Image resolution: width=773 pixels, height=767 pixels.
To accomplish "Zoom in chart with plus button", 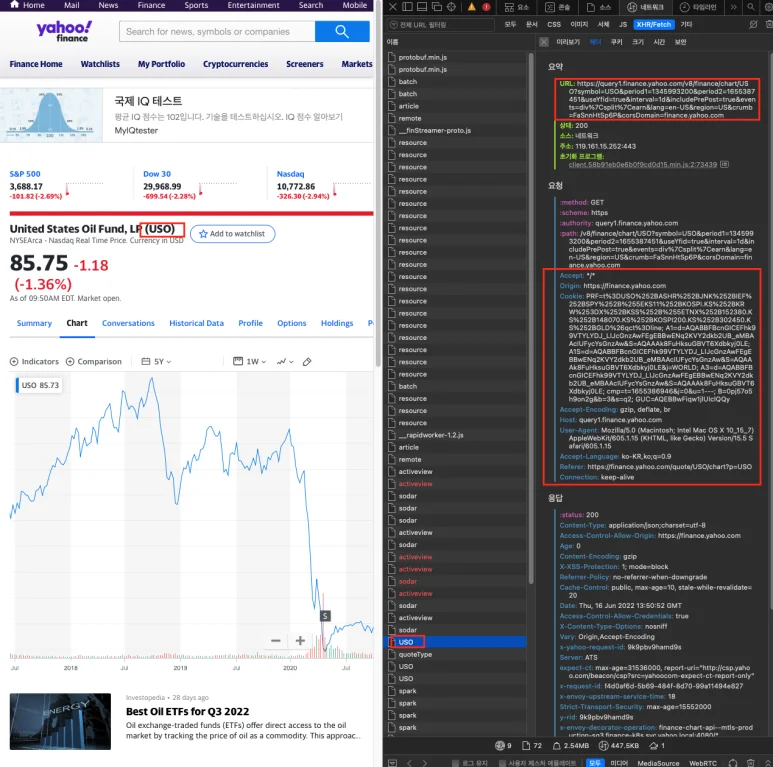I will (x=299, y=641).
